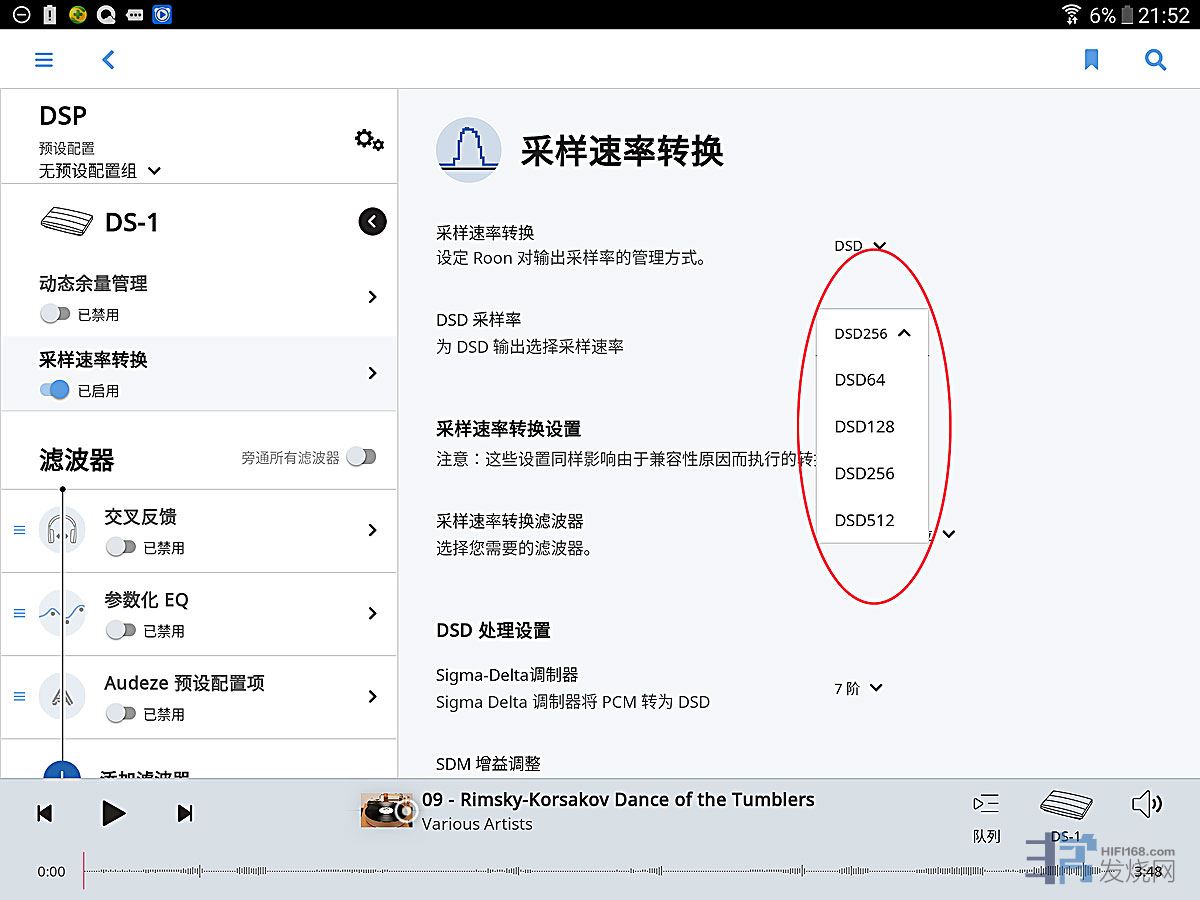
Task: Collapse DS-1 panel with black arrow button
Action: [372, 222]
